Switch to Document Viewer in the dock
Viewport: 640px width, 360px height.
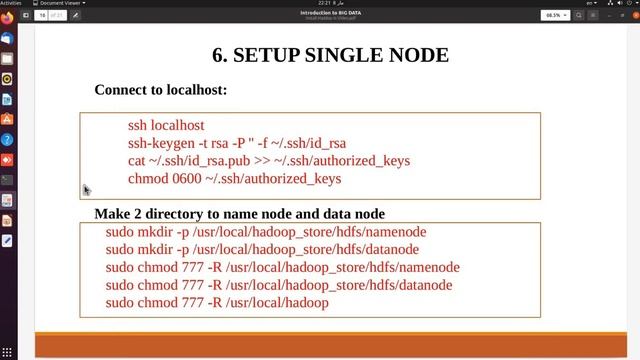(x=7, y=200)
